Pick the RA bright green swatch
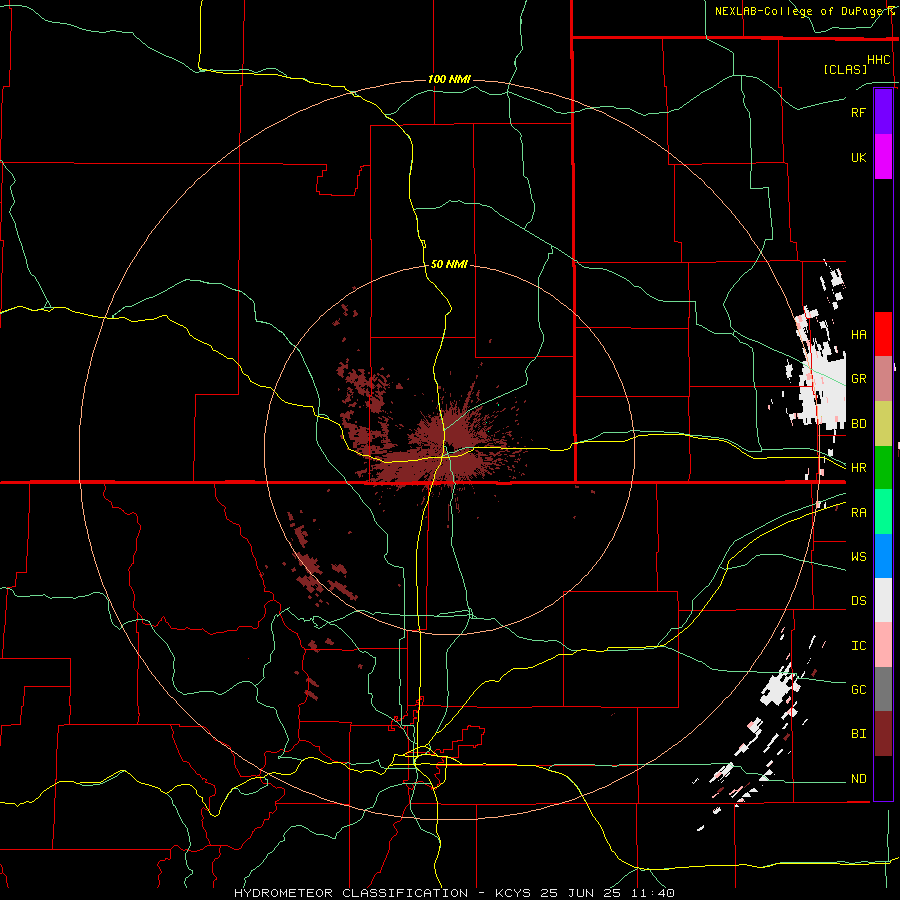Screen dimensions: 900x900 coord(883,512)
